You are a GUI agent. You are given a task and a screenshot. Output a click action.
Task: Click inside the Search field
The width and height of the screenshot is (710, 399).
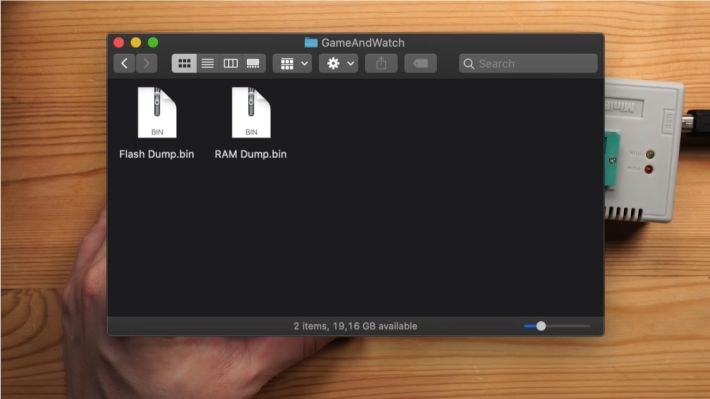pyautogui.click(x=528, y=63)
